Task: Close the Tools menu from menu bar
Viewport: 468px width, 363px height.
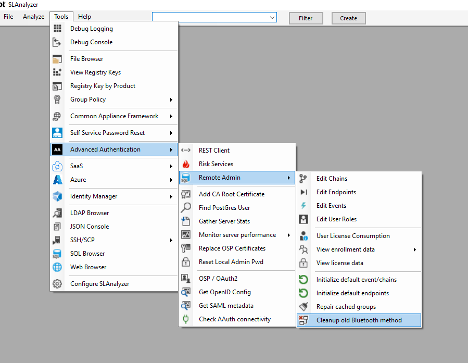Action: point(61,17)
